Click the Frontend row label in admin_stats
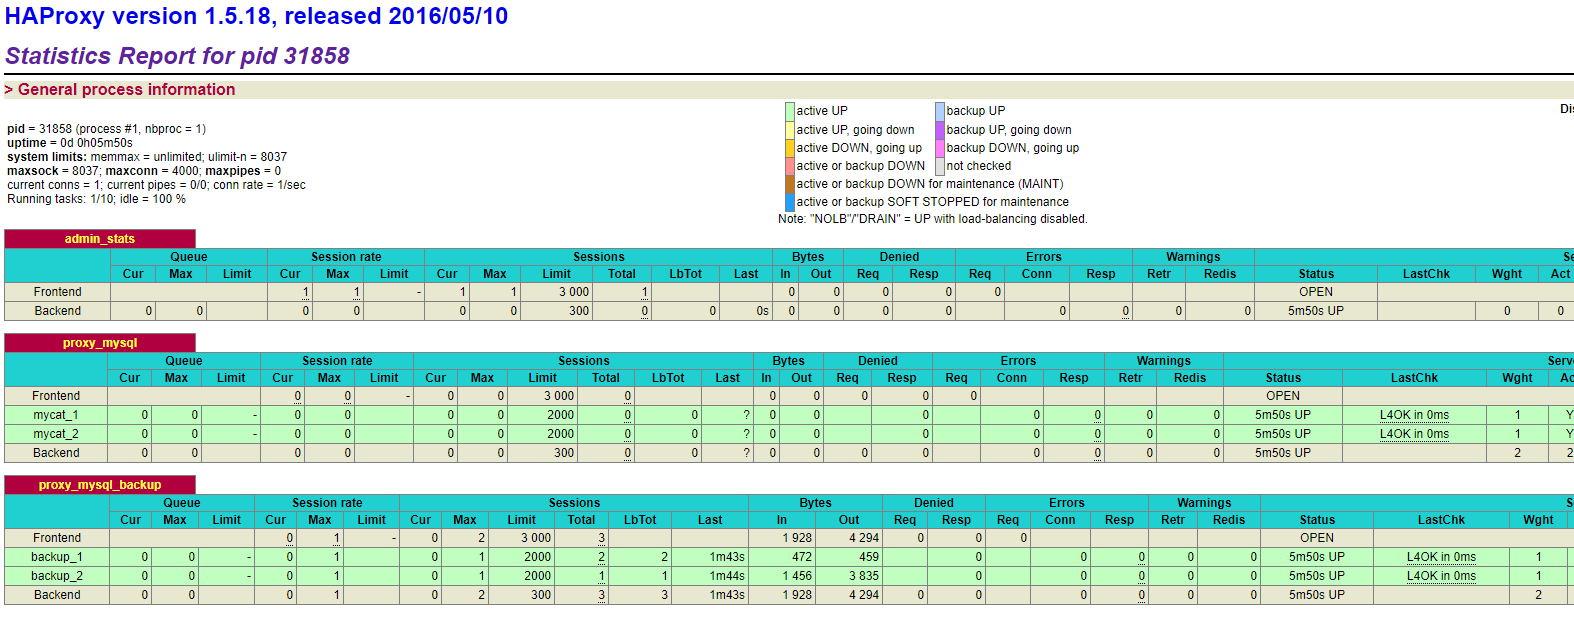 click(x=57, y=292)
